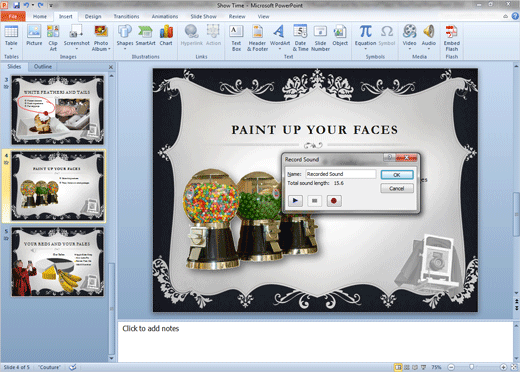Click Cancel in Record Sound dialog
The image size is (520, 372).
(397, 188)
